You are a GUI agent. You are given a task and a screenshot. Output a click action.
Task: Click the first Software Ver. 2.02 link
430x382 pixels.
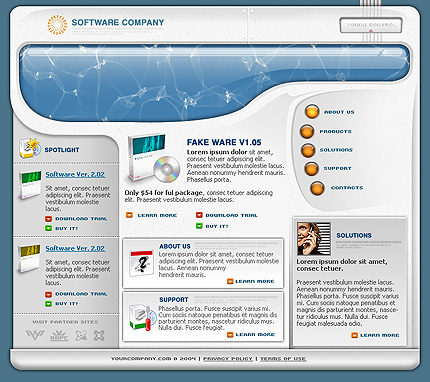click(x=75, y=174)
